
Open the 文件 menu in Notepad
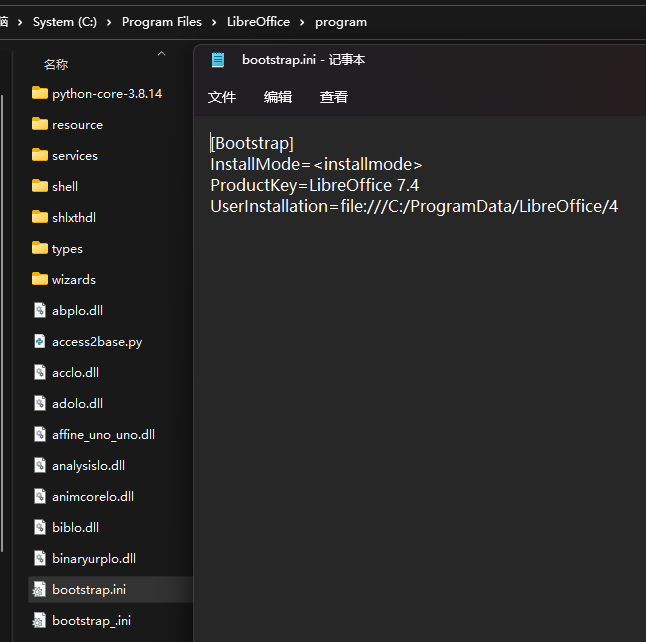[222, 97]
